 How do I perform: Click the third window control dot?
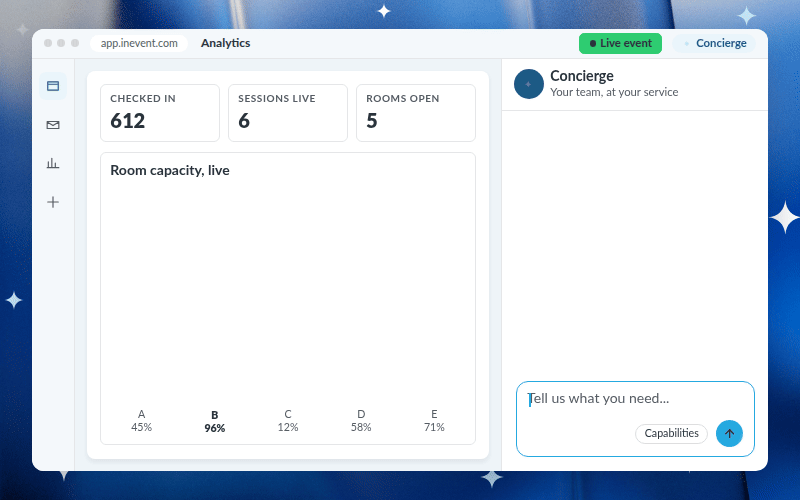coord(75,43)
